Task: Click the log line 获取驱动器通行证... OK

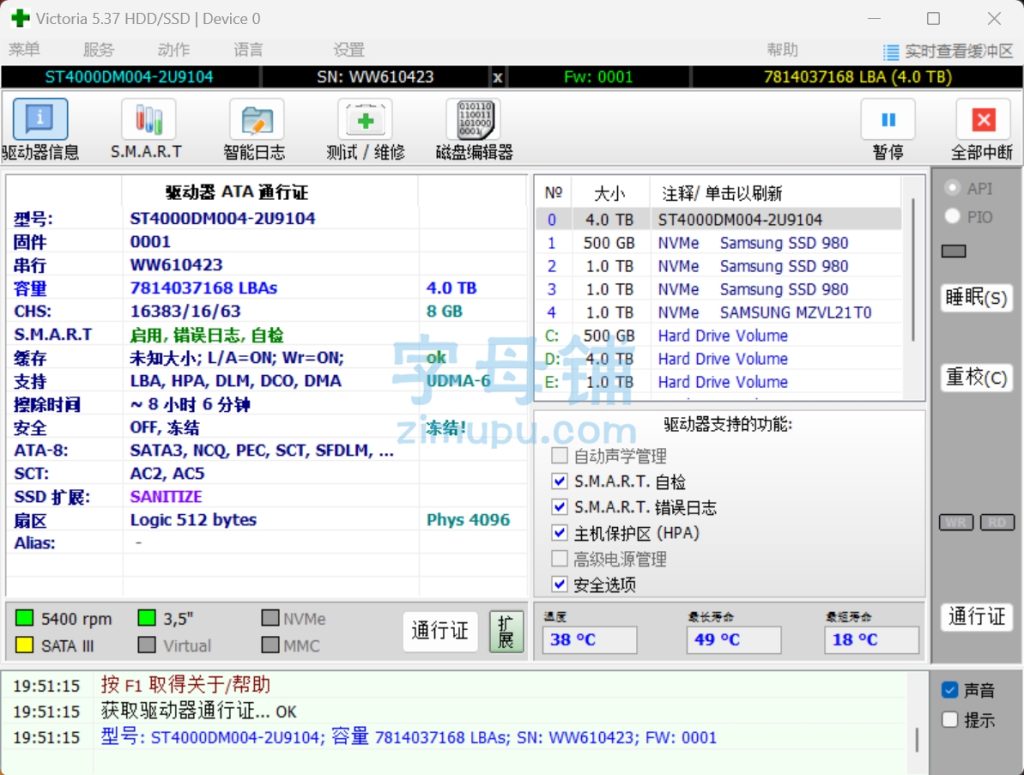Action: [199, 711]
